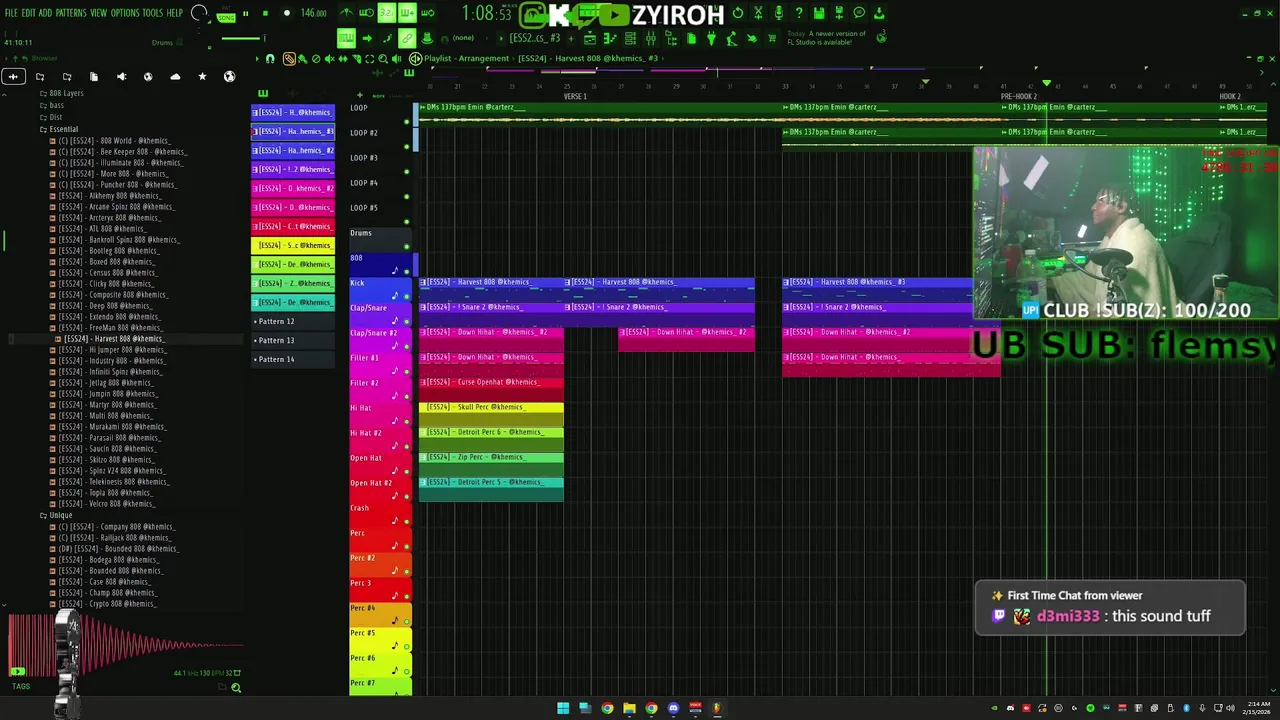Click the tempo value 146.000
Screen dimensions: 1280x720
click(314, 13)
